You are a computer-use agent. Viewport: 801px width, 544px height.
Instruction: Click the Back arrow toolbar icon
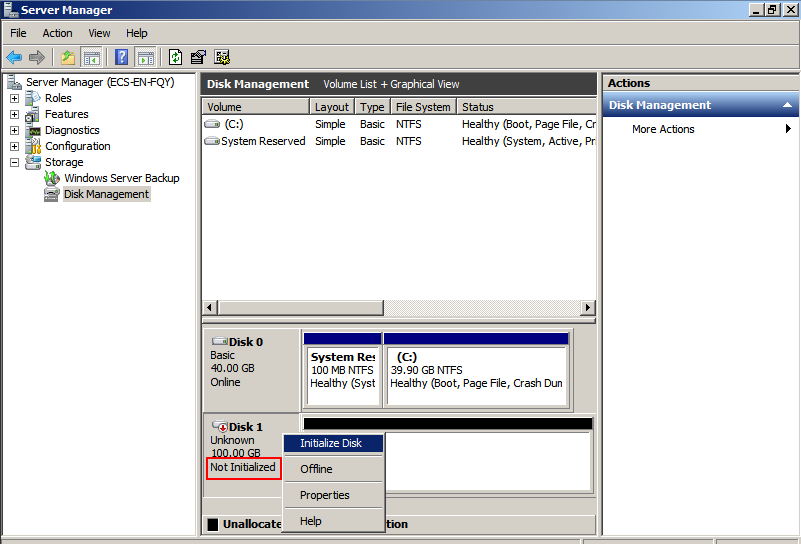(x=14, y=57)
